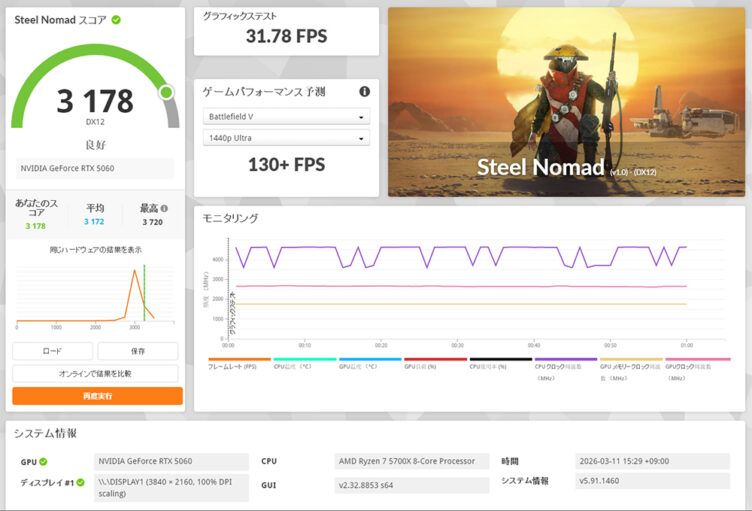This screenshot has width=752, height=511.
Task: Click the 3 178 score on the gauge
Action: coord(95,101)
